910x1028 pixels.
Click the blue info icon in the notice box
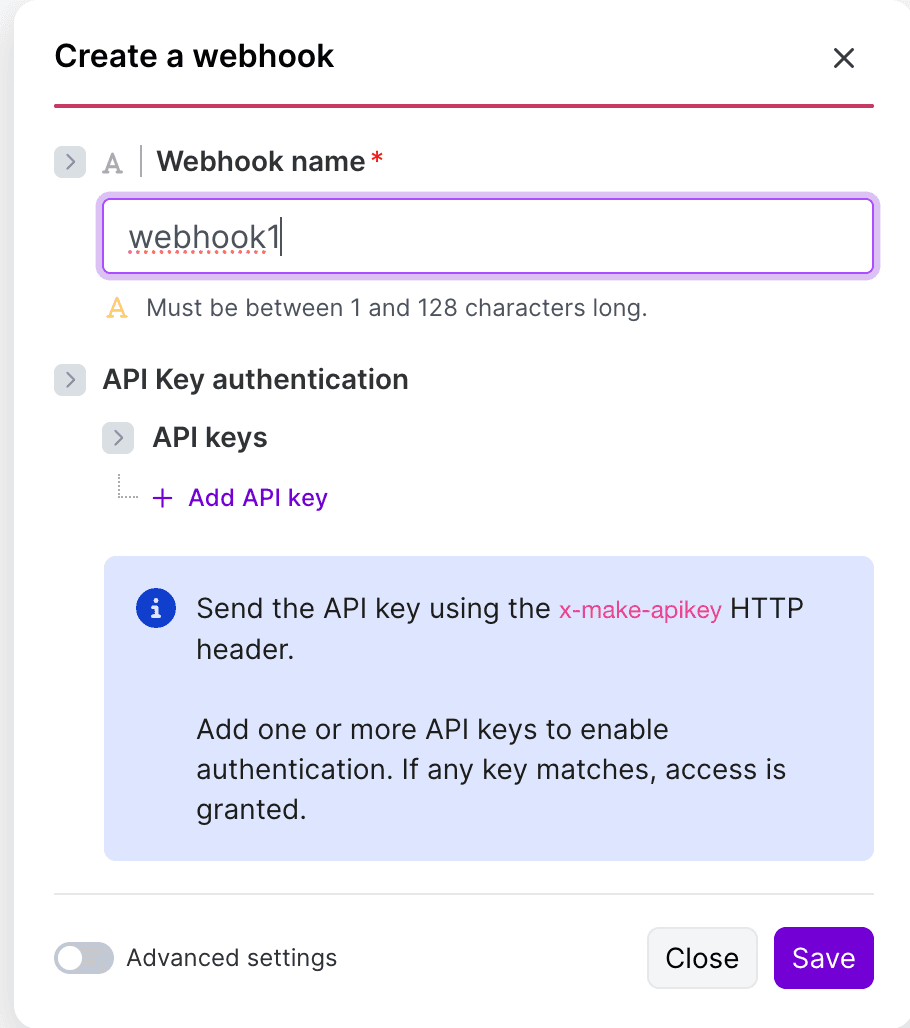click(156, 608)
